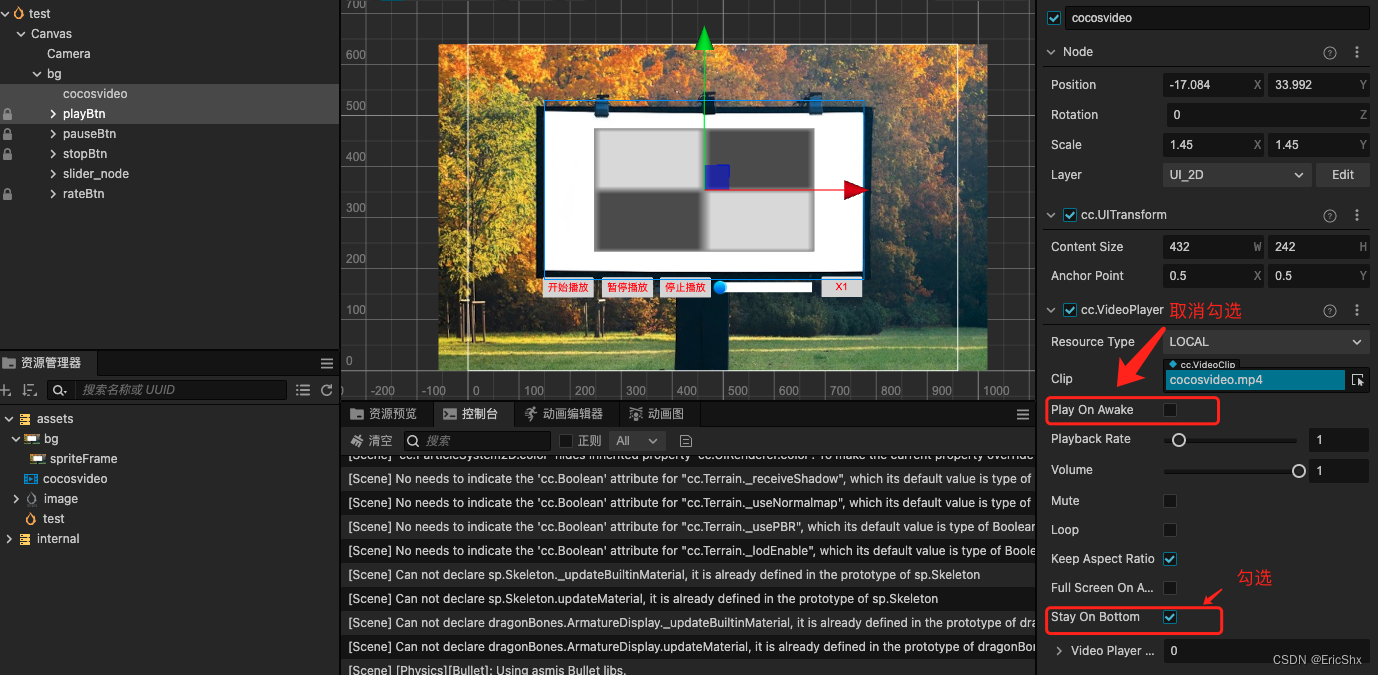Expand the internal folder
The image size is (1378, 675).
pyautogui.click(x=9, y=539)
